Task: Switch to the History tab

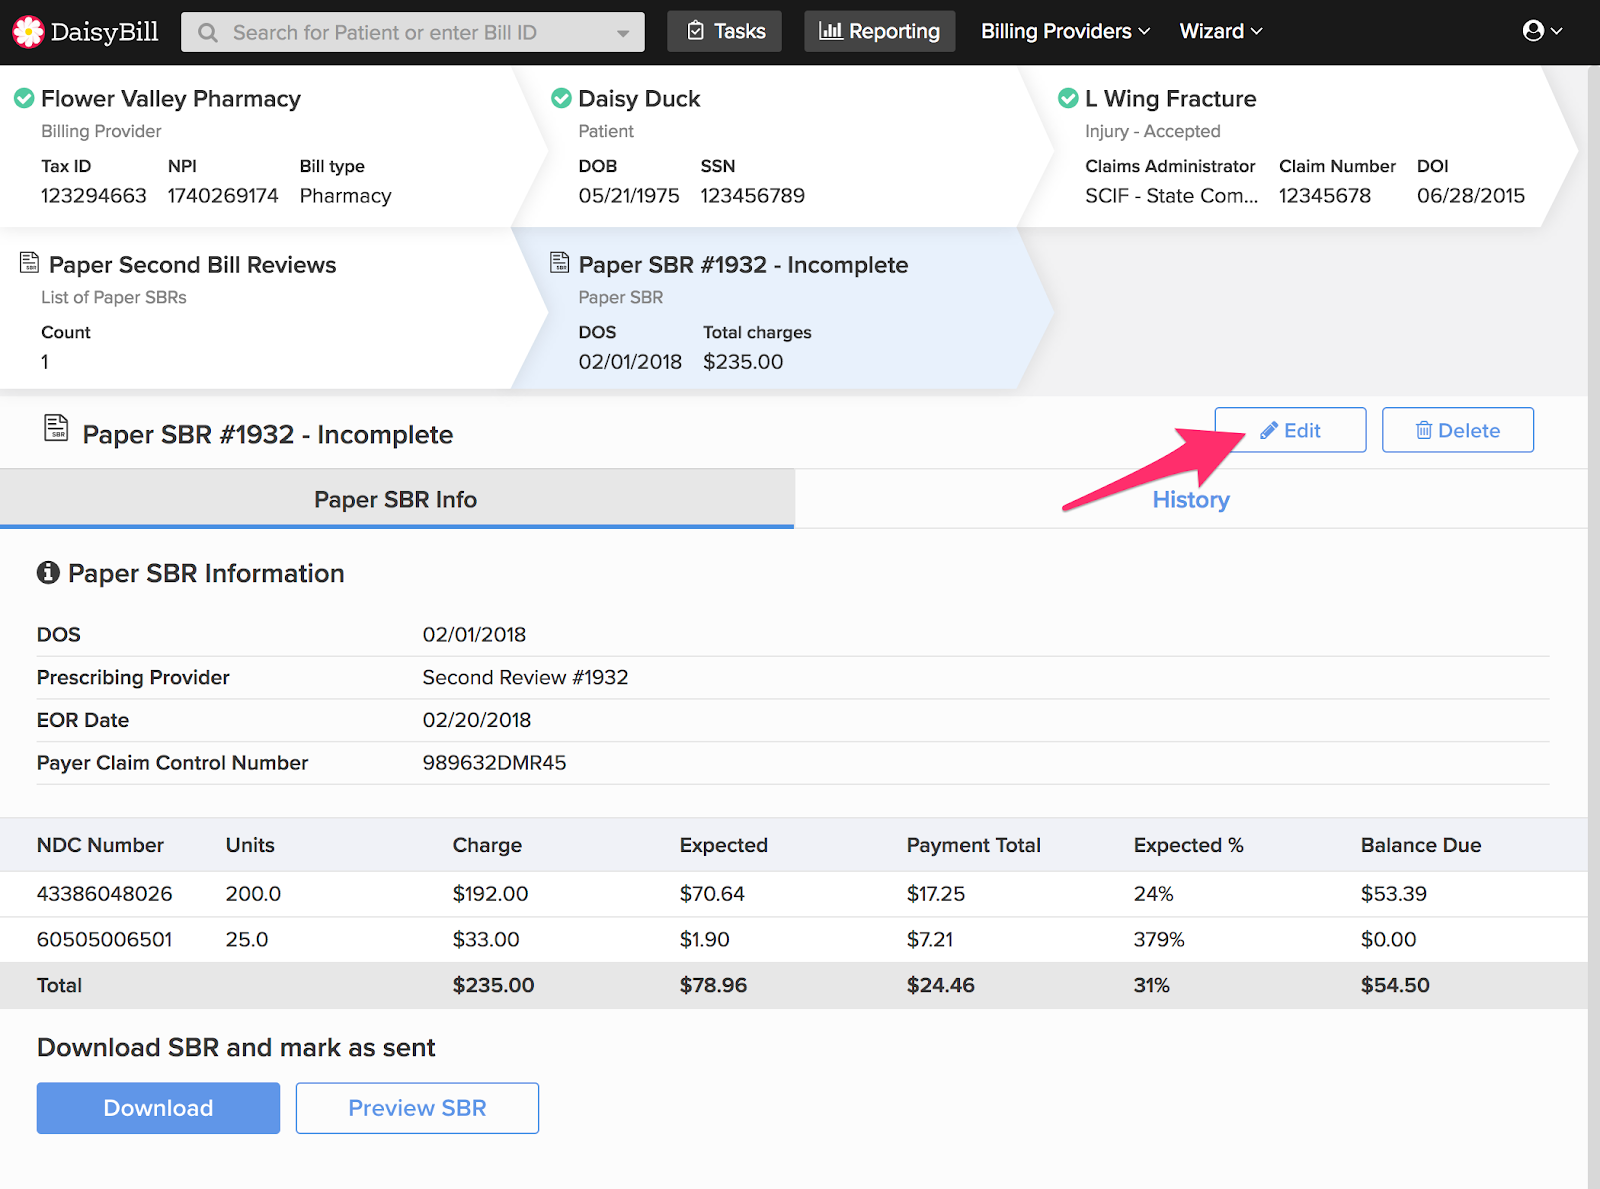Action: click(1191, 499)
